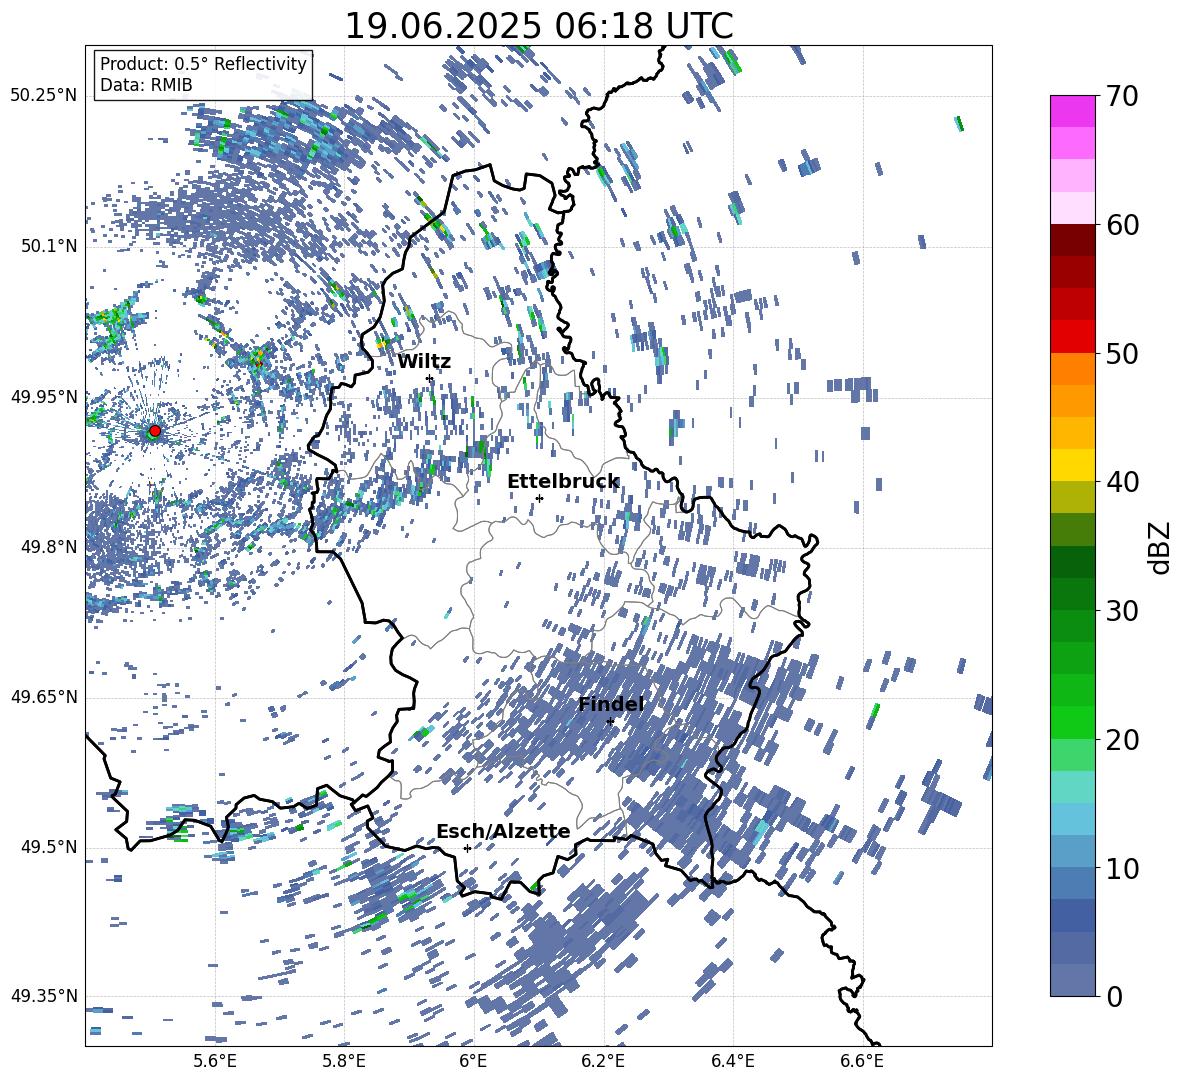Click the 6.2°E longitude label
The image size is (1184, 1081).
[603, 1062]
